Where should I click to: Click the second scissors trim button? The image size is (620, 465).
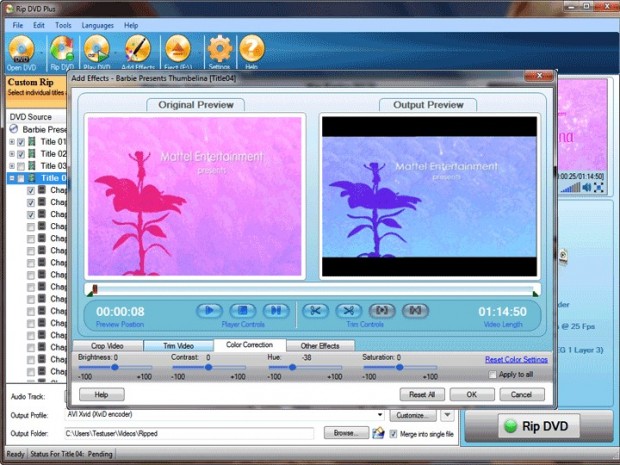[348, 311]
